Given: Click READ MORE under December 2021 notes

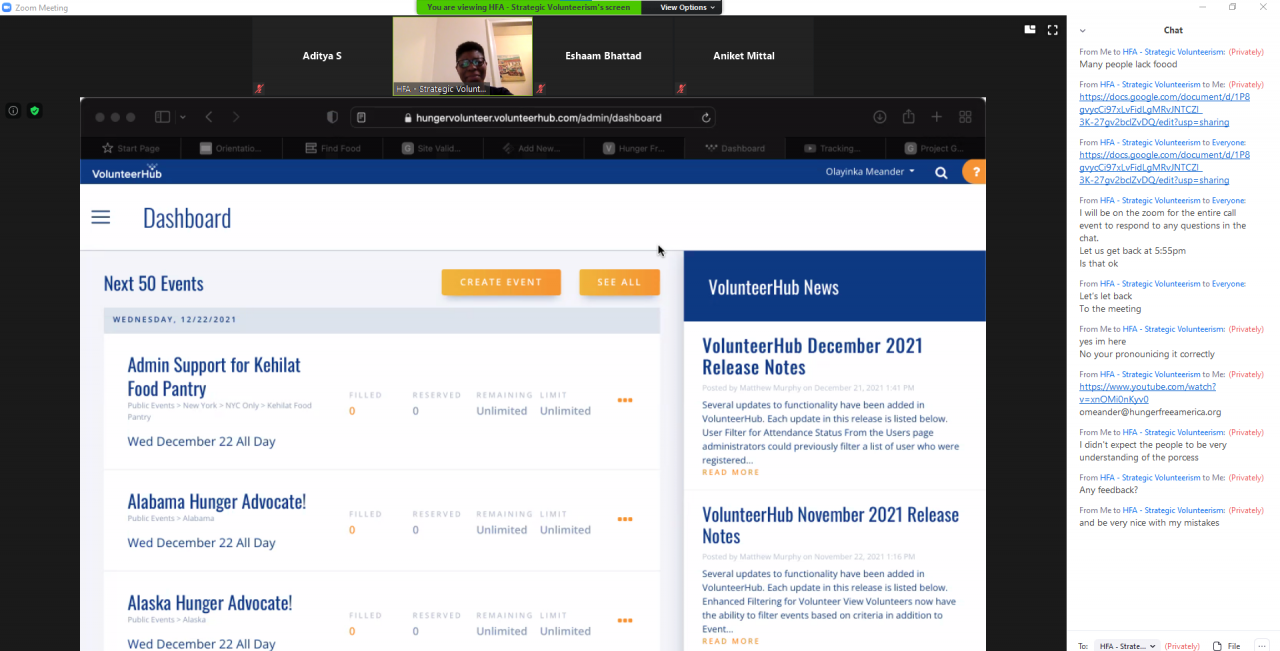Looking at the screenshot, I should tap(731, 472).
